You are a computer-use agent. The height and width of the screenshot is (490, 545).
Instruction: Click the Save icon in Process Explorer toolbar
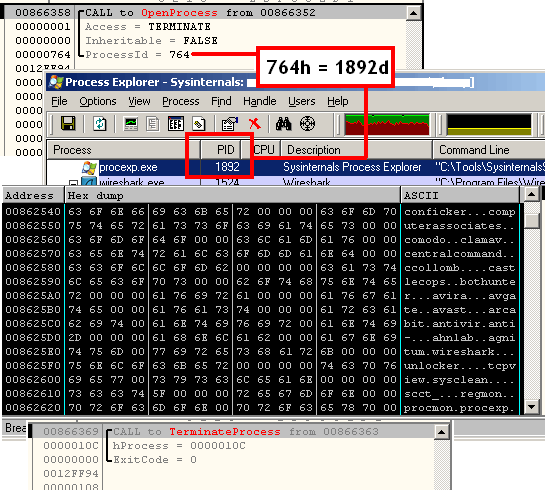[68, 124]
